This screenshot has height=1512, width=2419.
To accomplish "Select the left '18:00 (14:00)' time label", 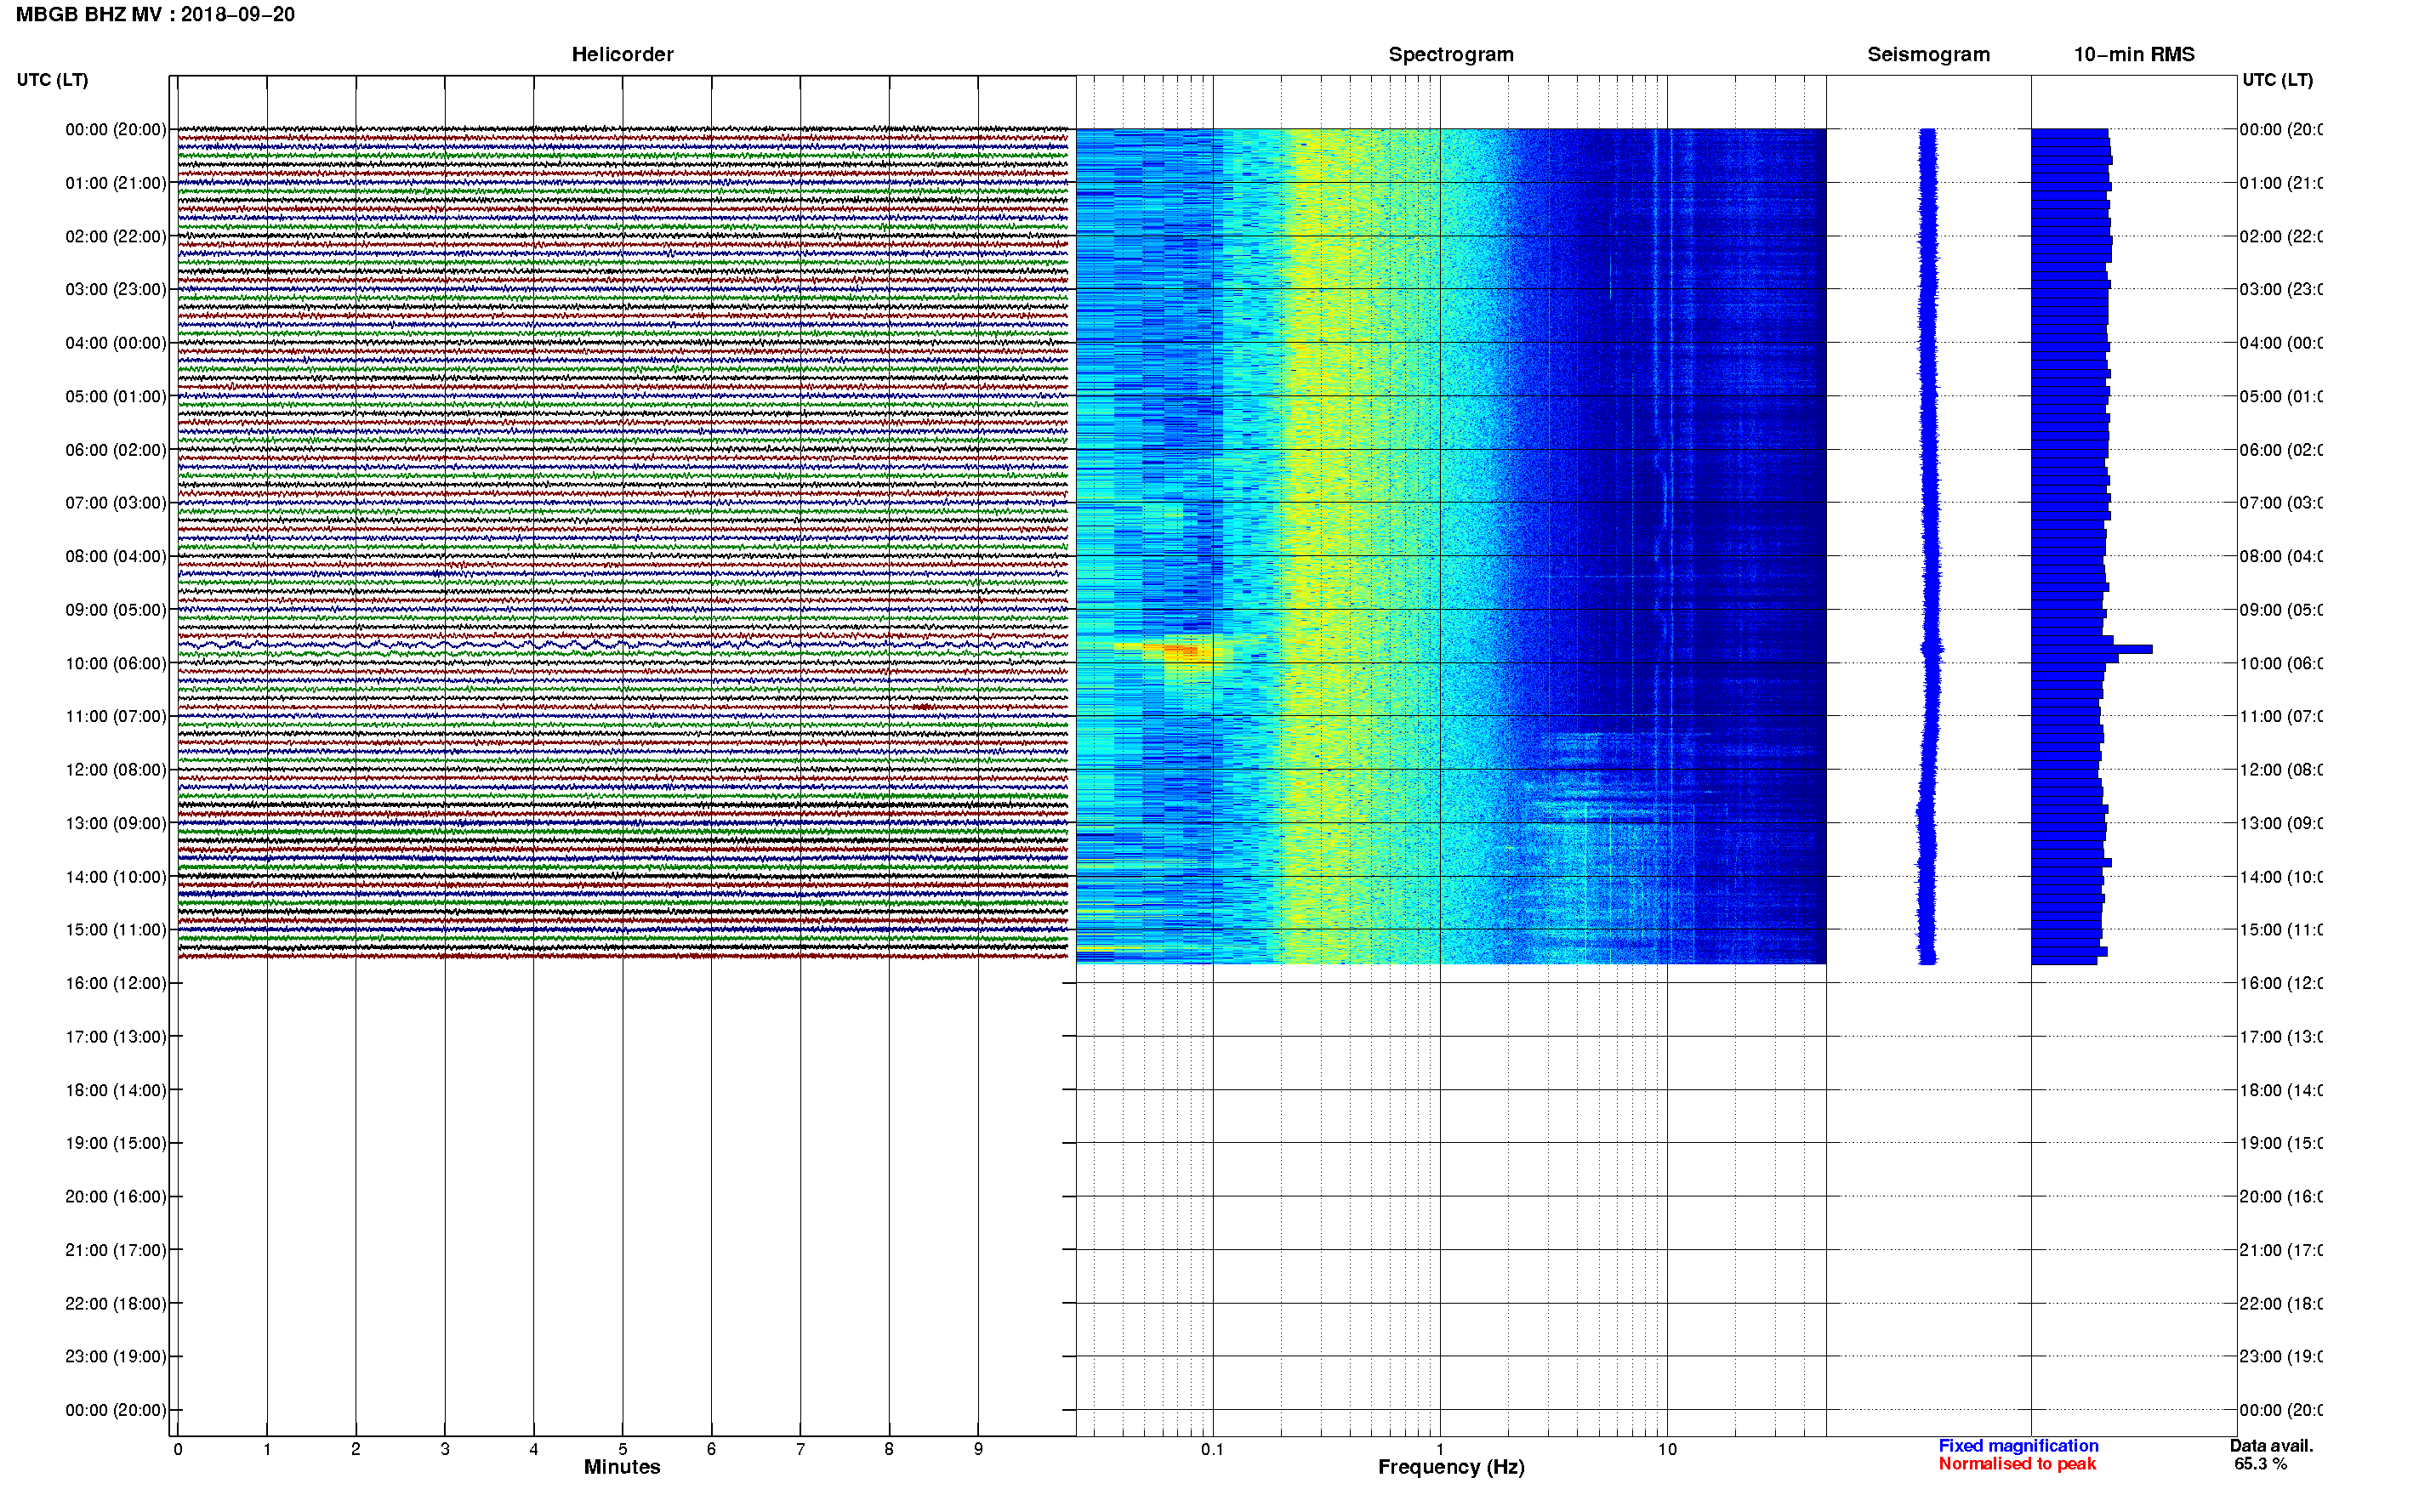I will 116,1090.
